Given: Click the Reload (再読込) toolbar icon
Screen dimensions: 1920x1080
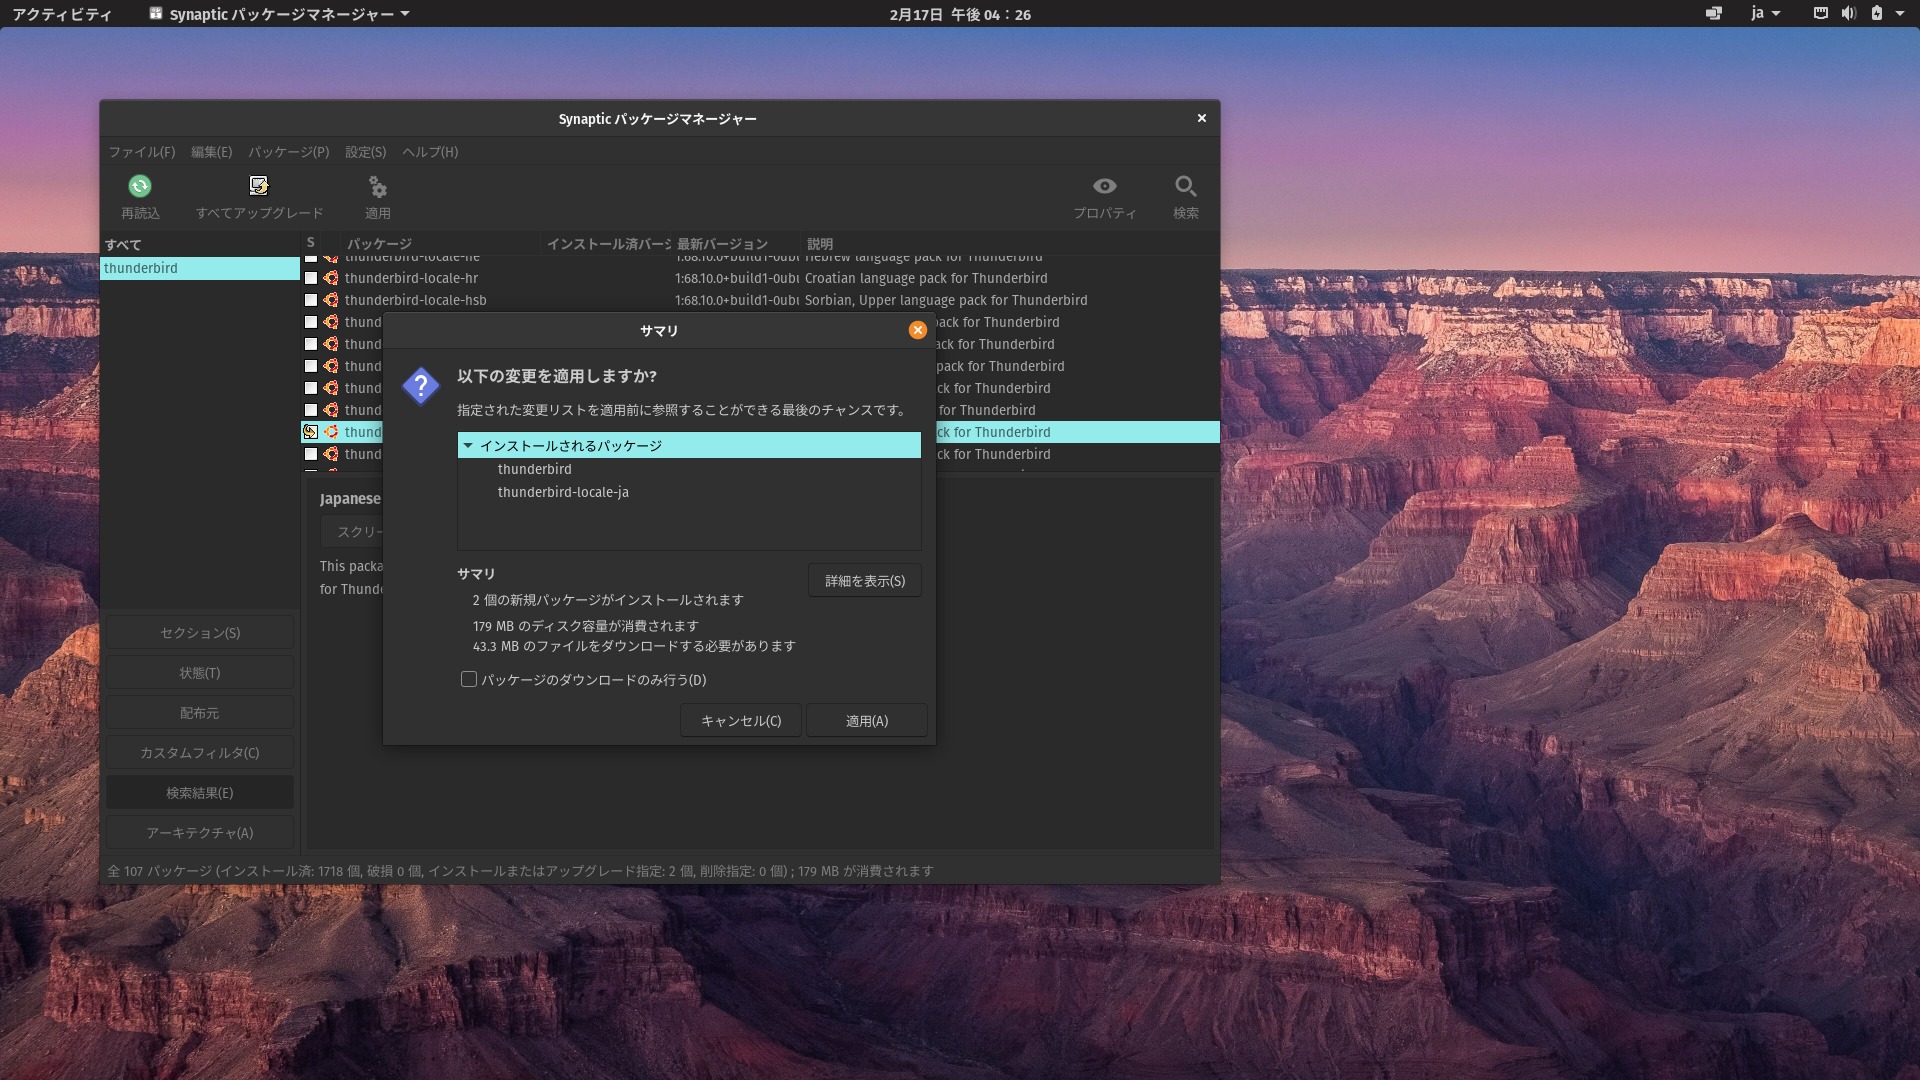Looking at the screenshot, I should pos(140,186).
